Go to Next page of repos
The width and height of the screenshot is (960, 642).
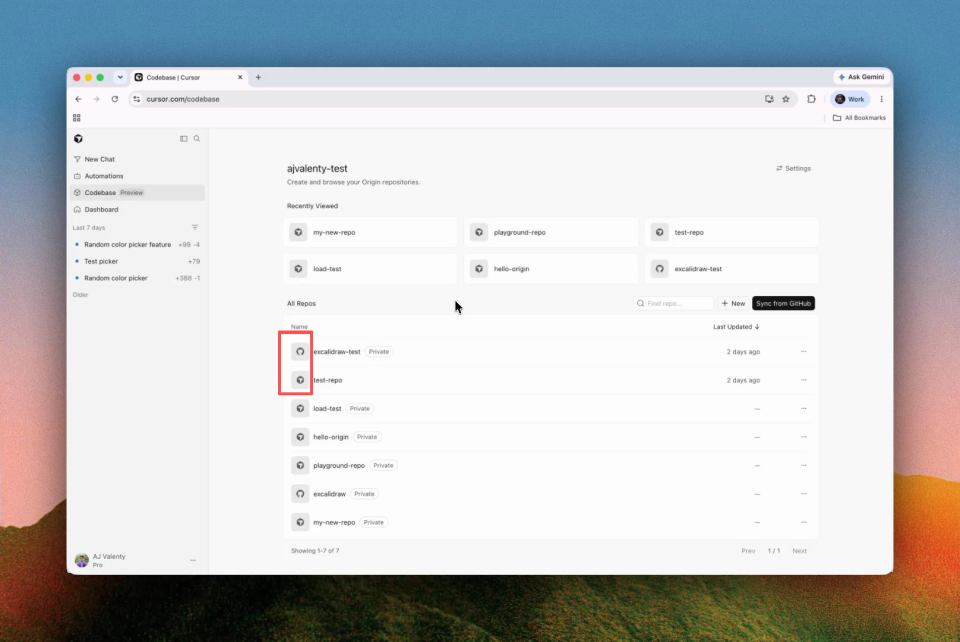pos(800,551)
